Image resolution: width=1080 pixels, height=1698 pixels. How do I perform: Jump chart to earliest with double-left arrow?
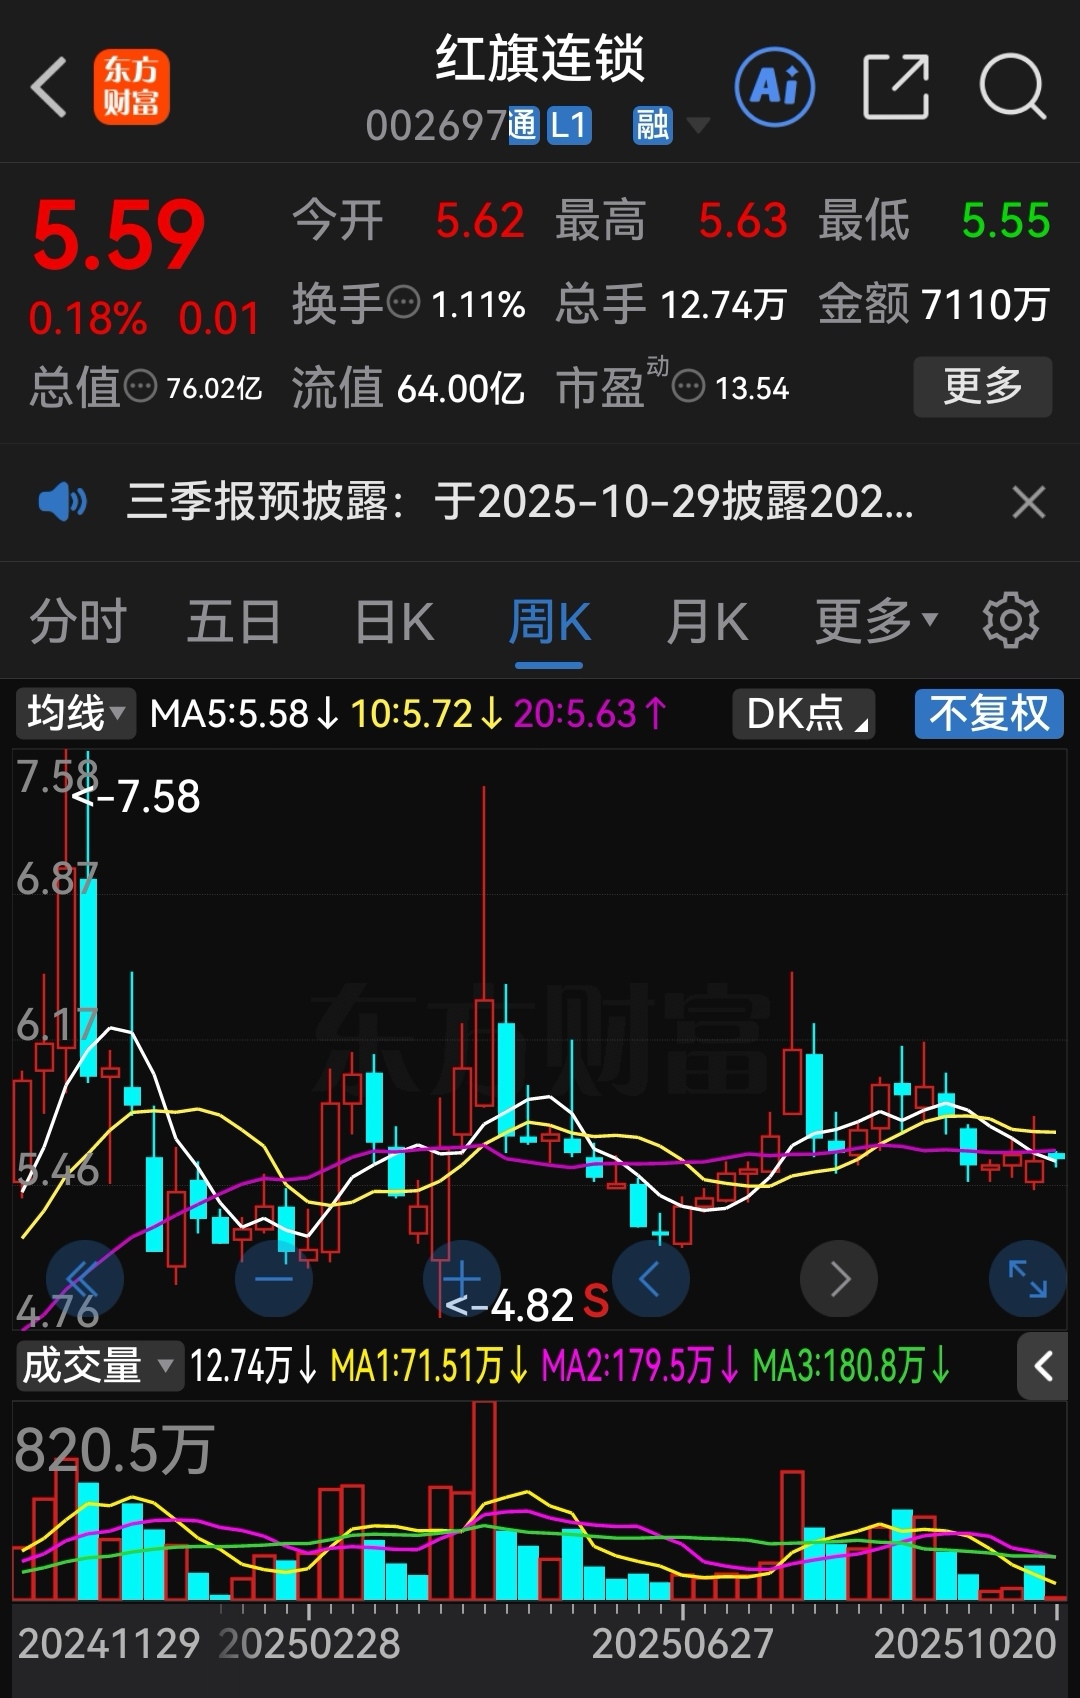pos(84,1278)
